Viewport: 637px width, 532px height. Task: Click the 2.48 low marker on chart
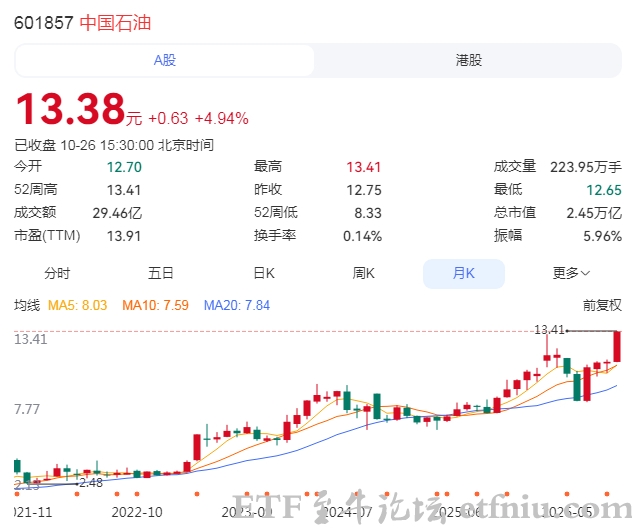coord(91,482)
